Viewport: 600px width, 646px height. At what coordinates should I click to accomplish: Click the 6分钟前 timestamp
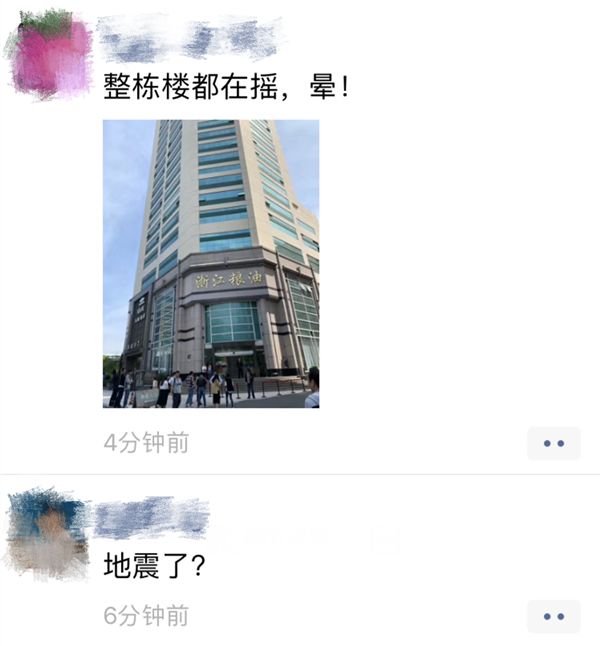[x=146, y=616]
